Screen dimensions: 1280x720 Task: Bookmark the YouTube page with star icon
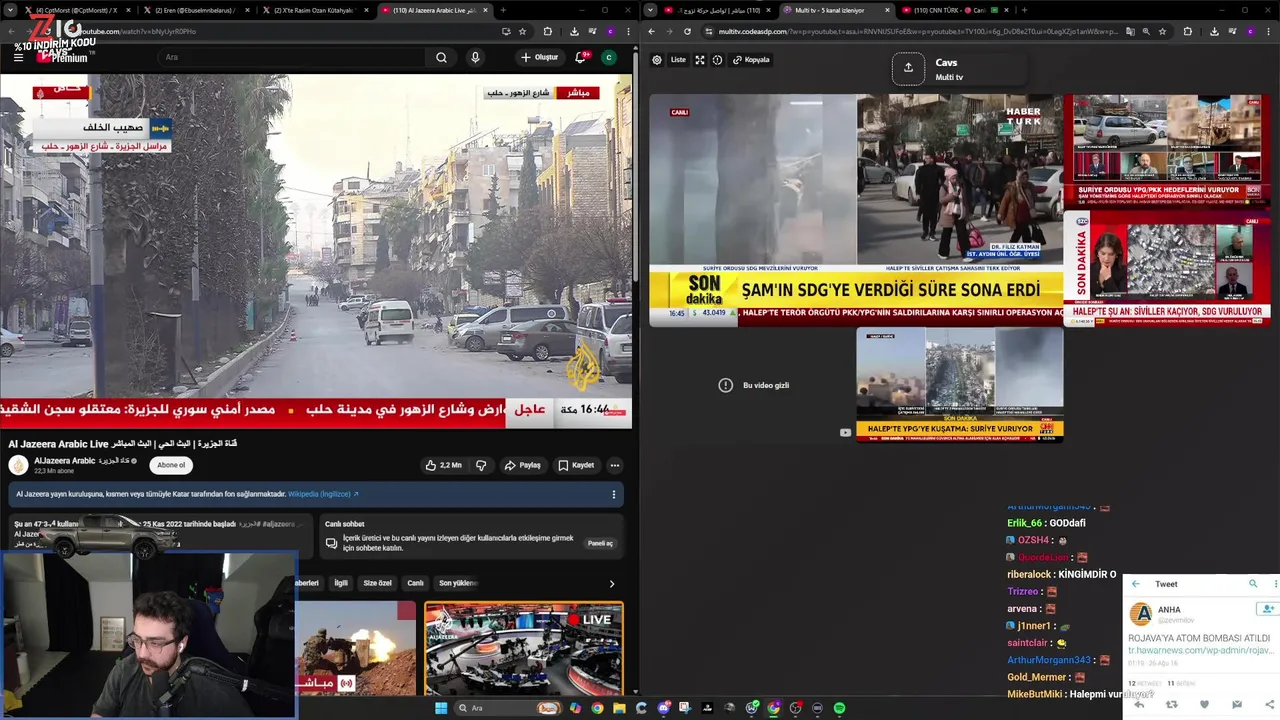tap(522, 31)
